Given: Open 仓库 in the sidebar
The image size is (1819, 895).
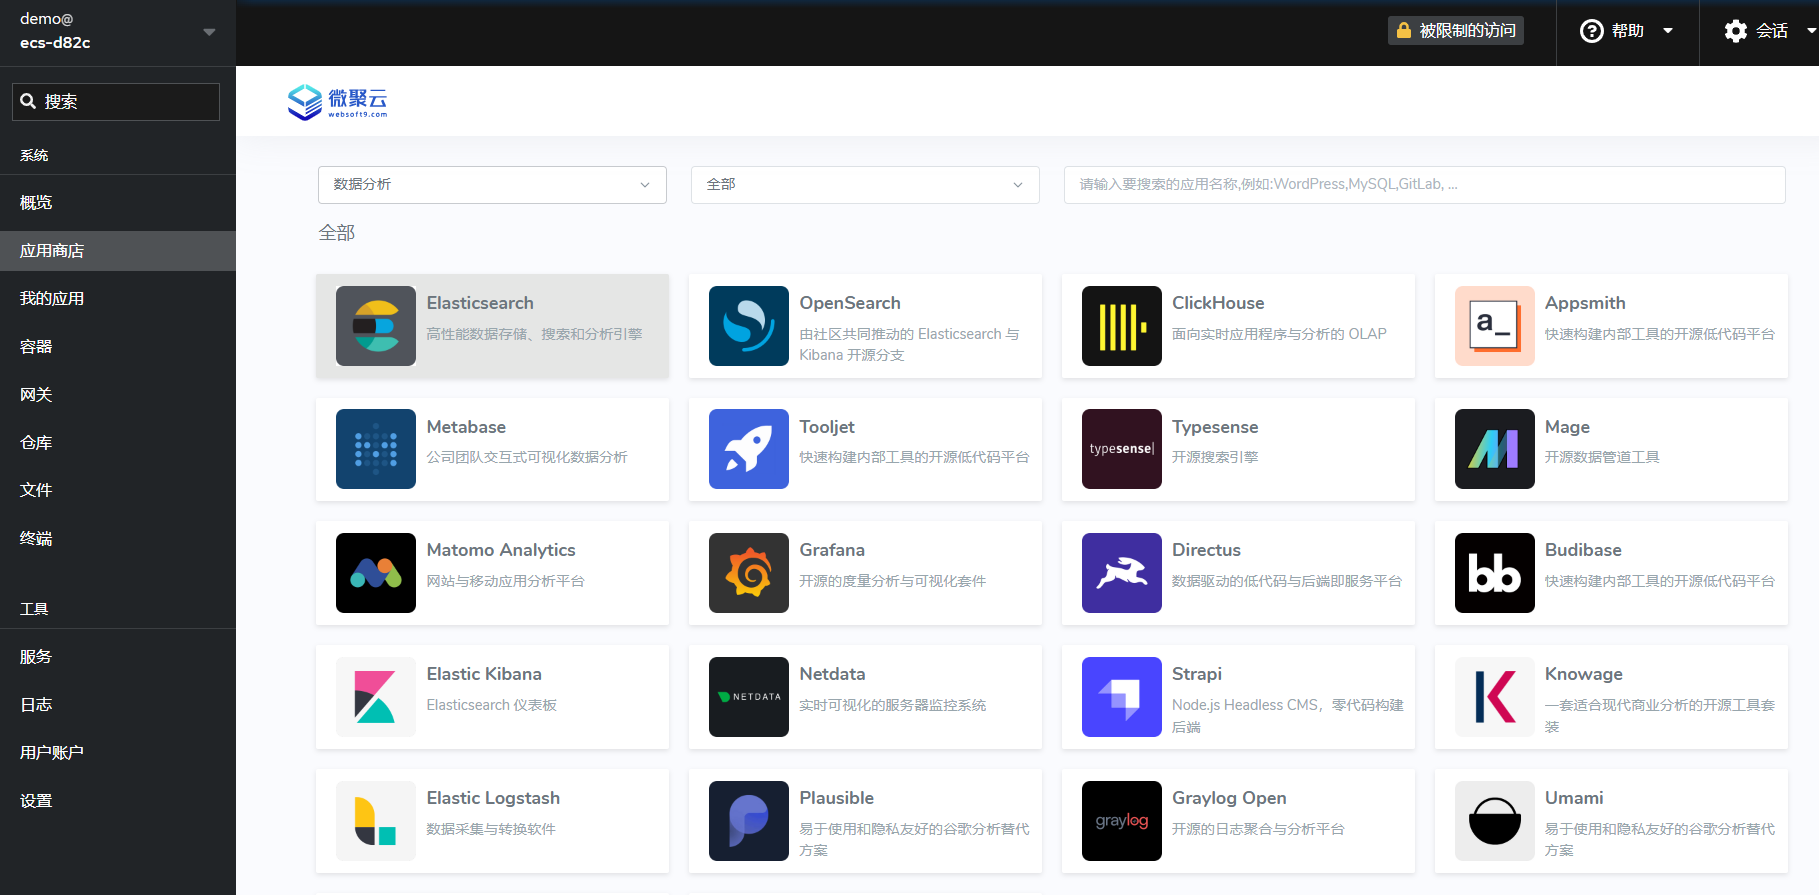Looking at the screenshot, I should click(118, 443).
